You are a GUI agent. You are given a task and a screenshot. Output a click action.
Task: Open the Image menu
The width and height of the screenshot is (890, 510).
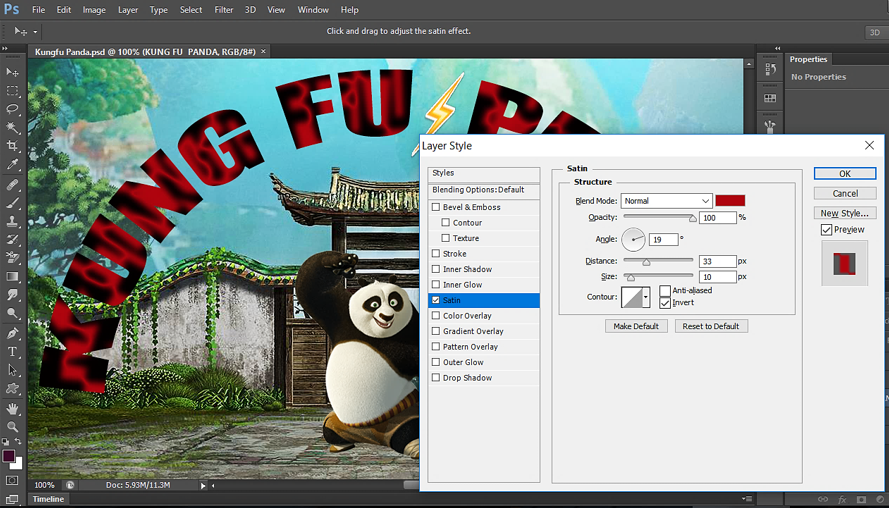coord(94,10)
